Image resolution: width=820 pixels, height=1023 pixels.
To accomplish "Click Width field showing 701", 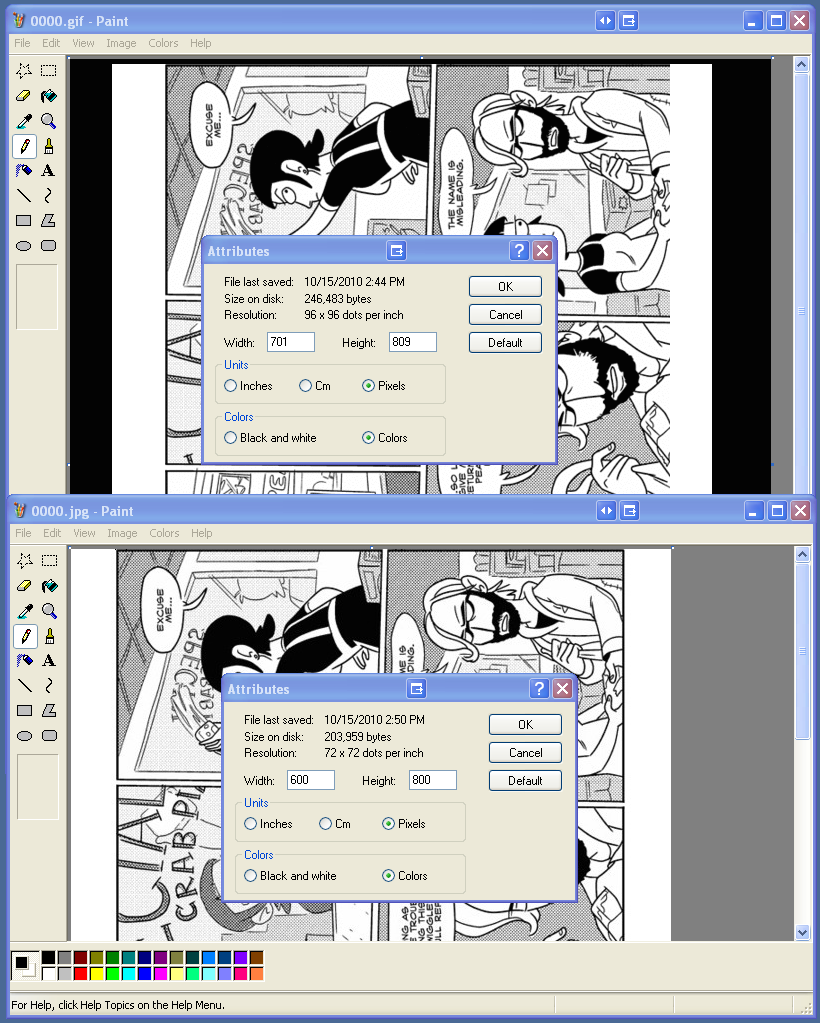I will [x=291, y=342].
